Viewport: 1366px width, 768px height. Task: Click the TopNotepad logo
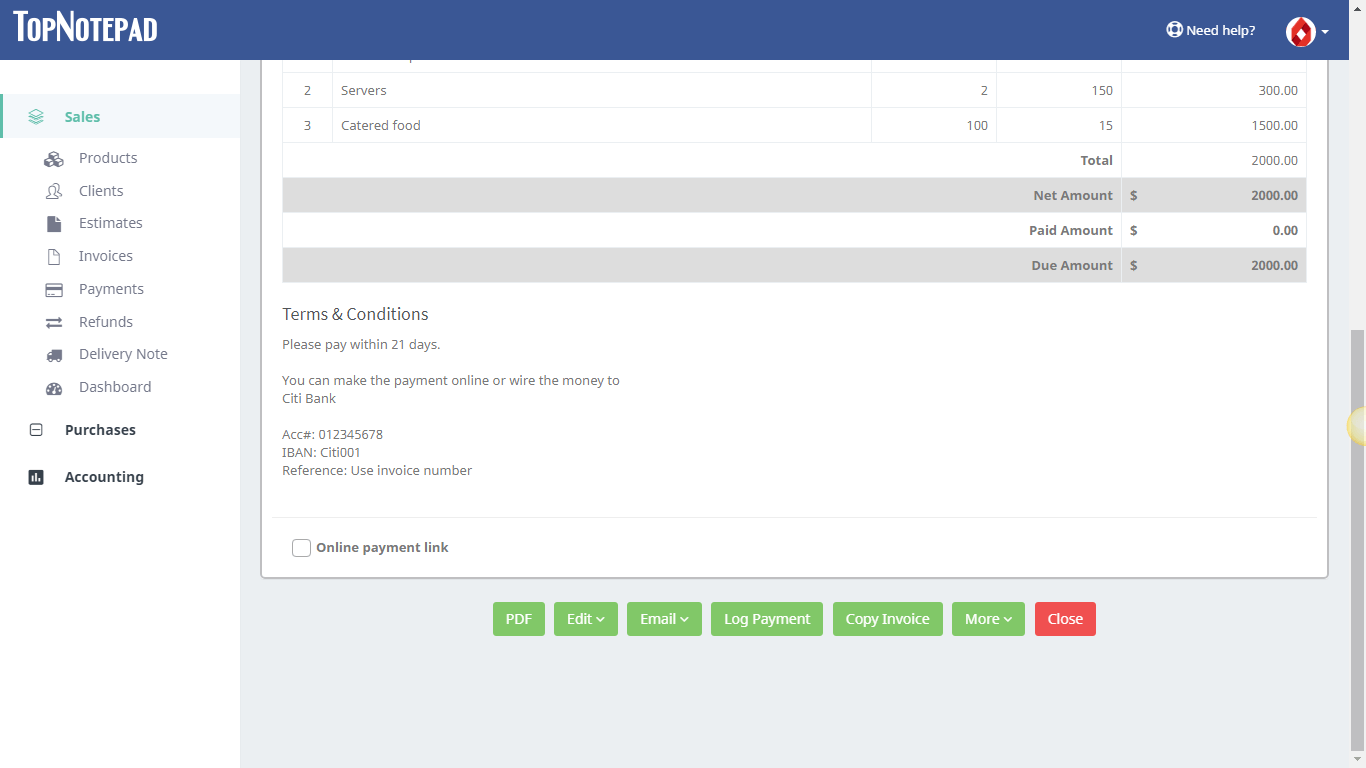[85, 27]
